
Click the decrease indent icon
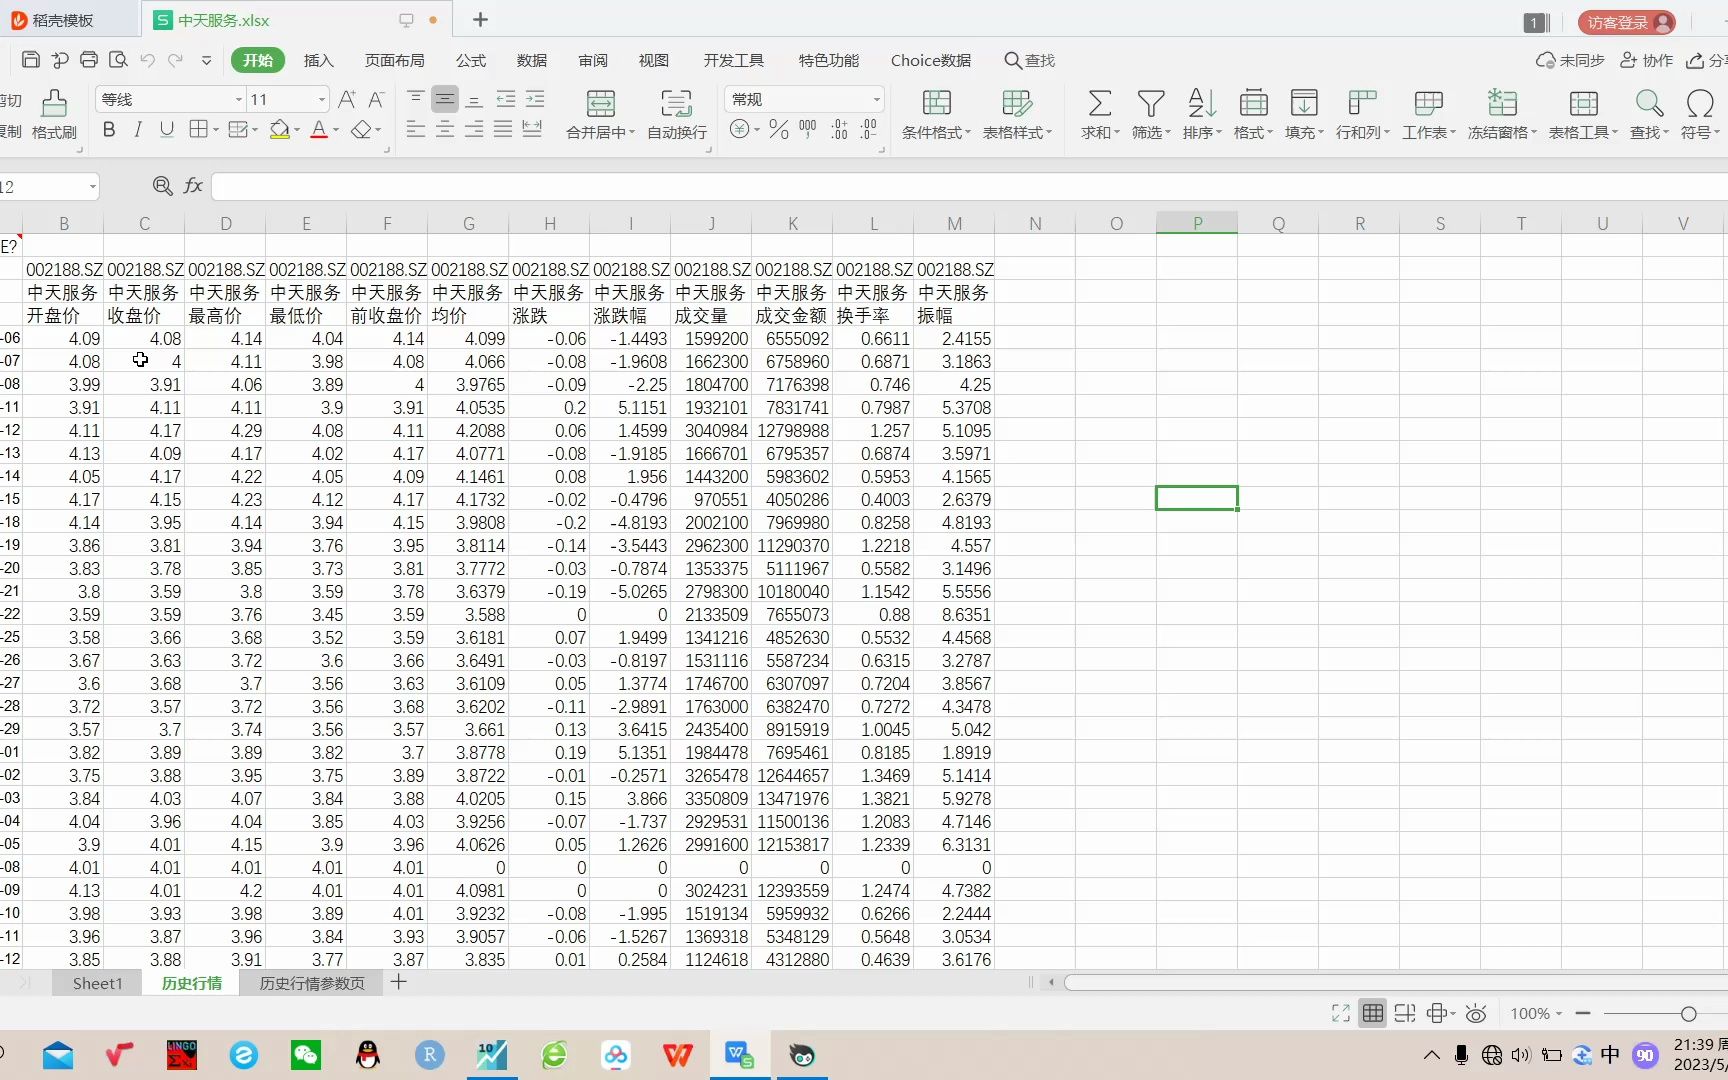[x=506, y=99]
